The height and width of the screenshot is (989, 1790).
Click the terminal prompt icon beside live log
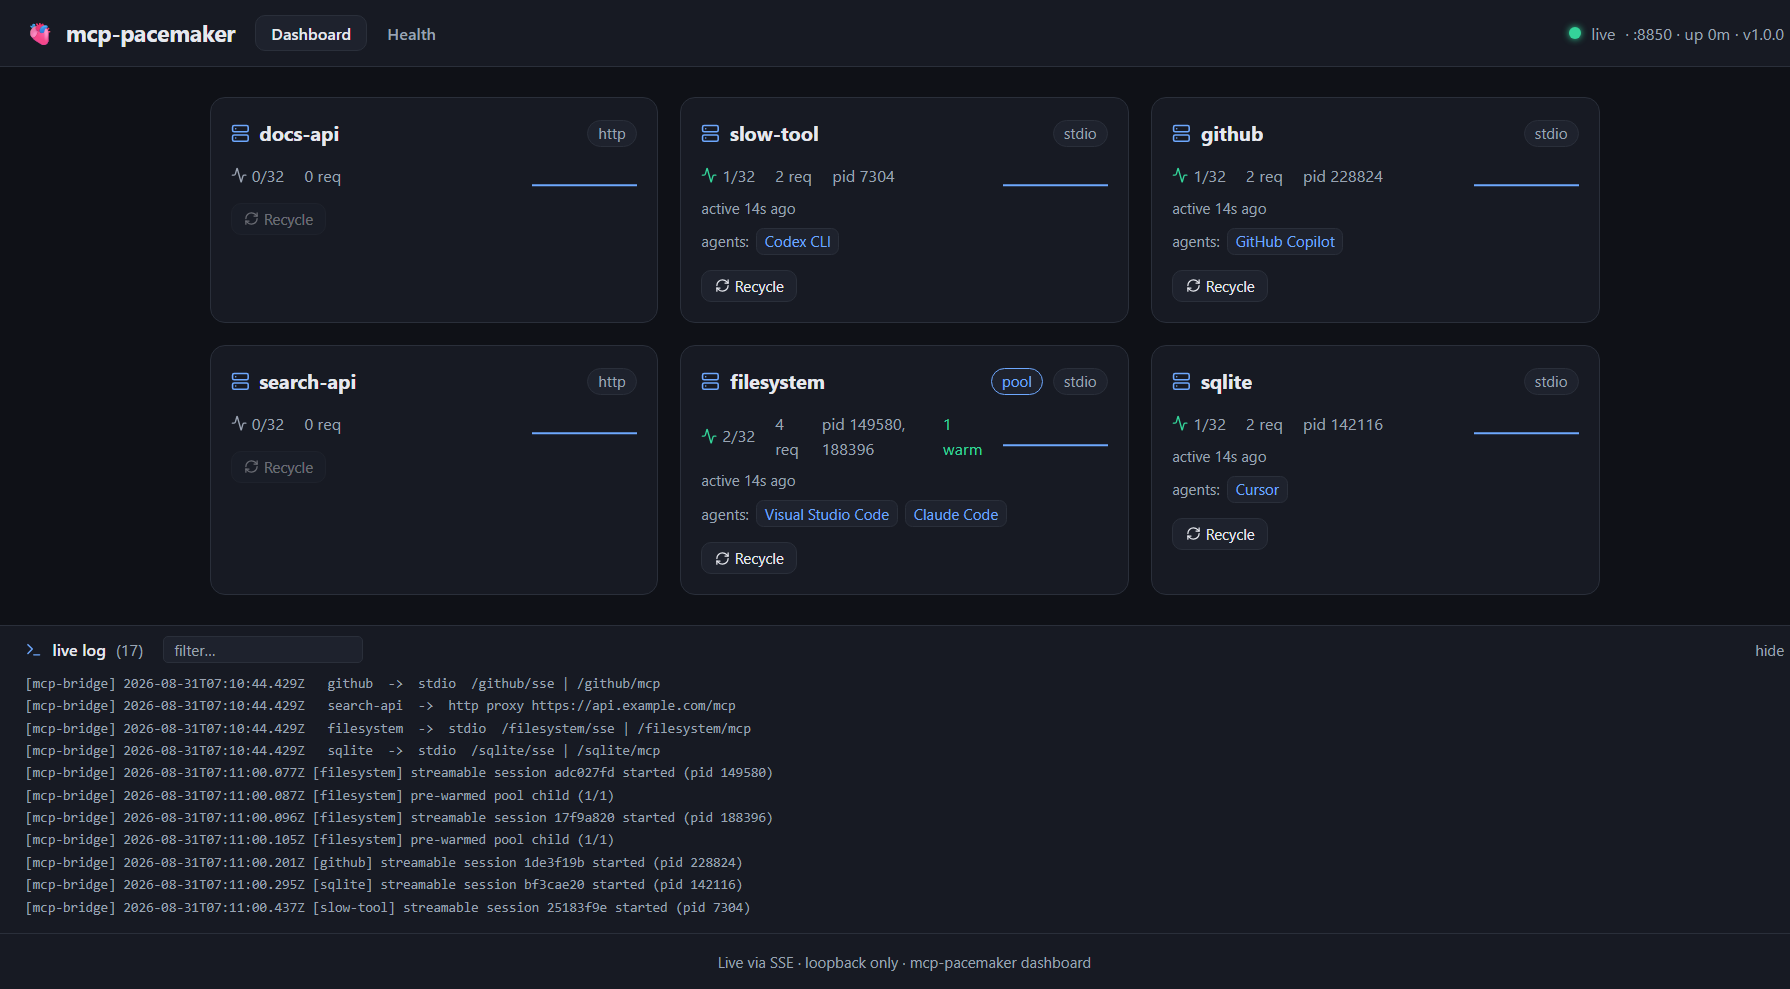(x=33, y=650)
